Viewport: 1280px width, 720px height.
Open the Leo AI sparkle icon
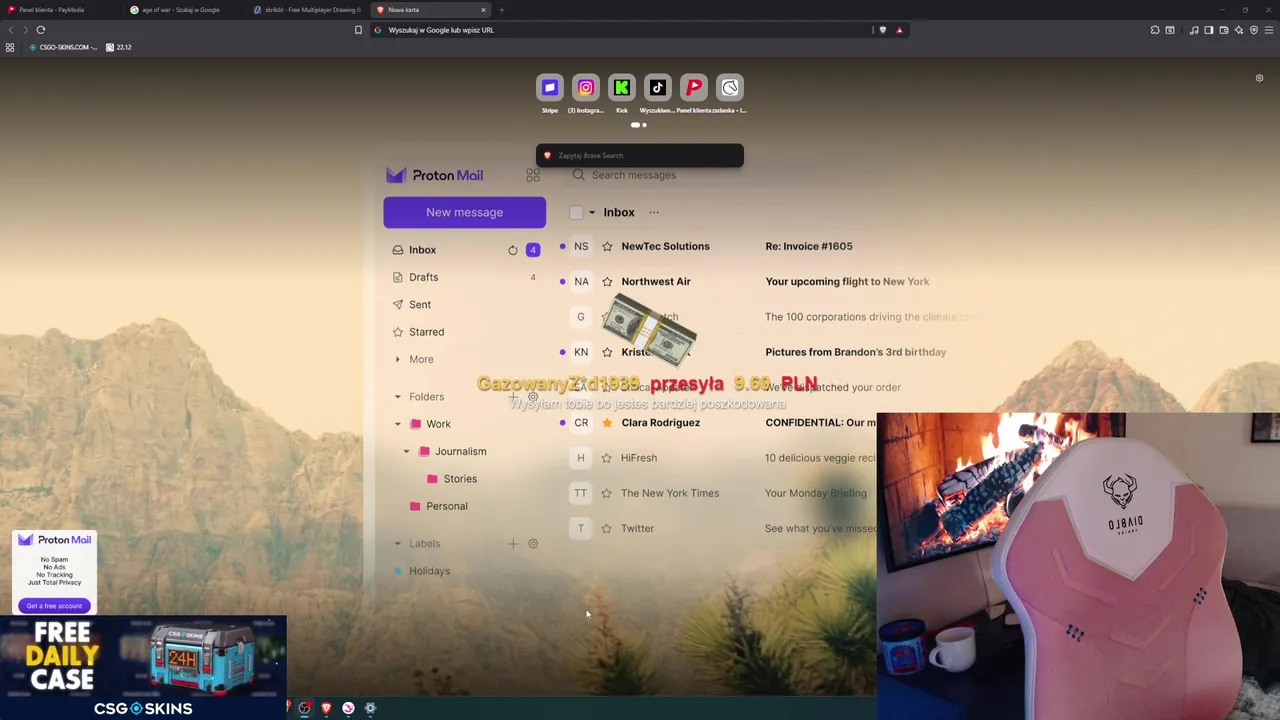tap(1238, 30)
